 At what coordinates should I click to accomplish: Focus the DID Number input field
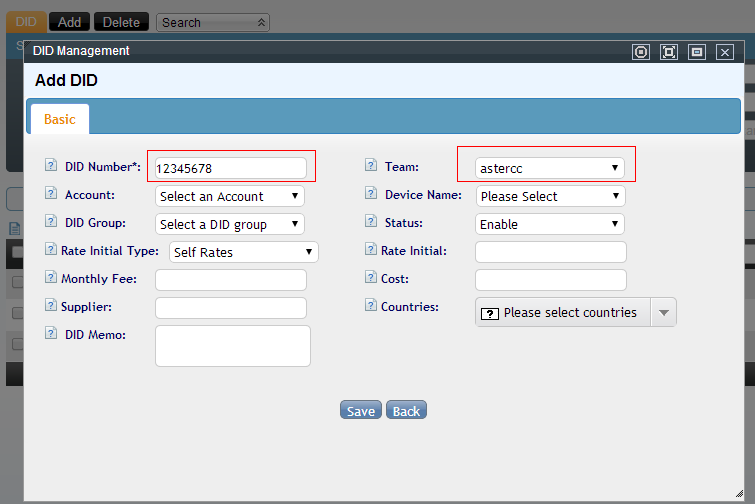230,168
